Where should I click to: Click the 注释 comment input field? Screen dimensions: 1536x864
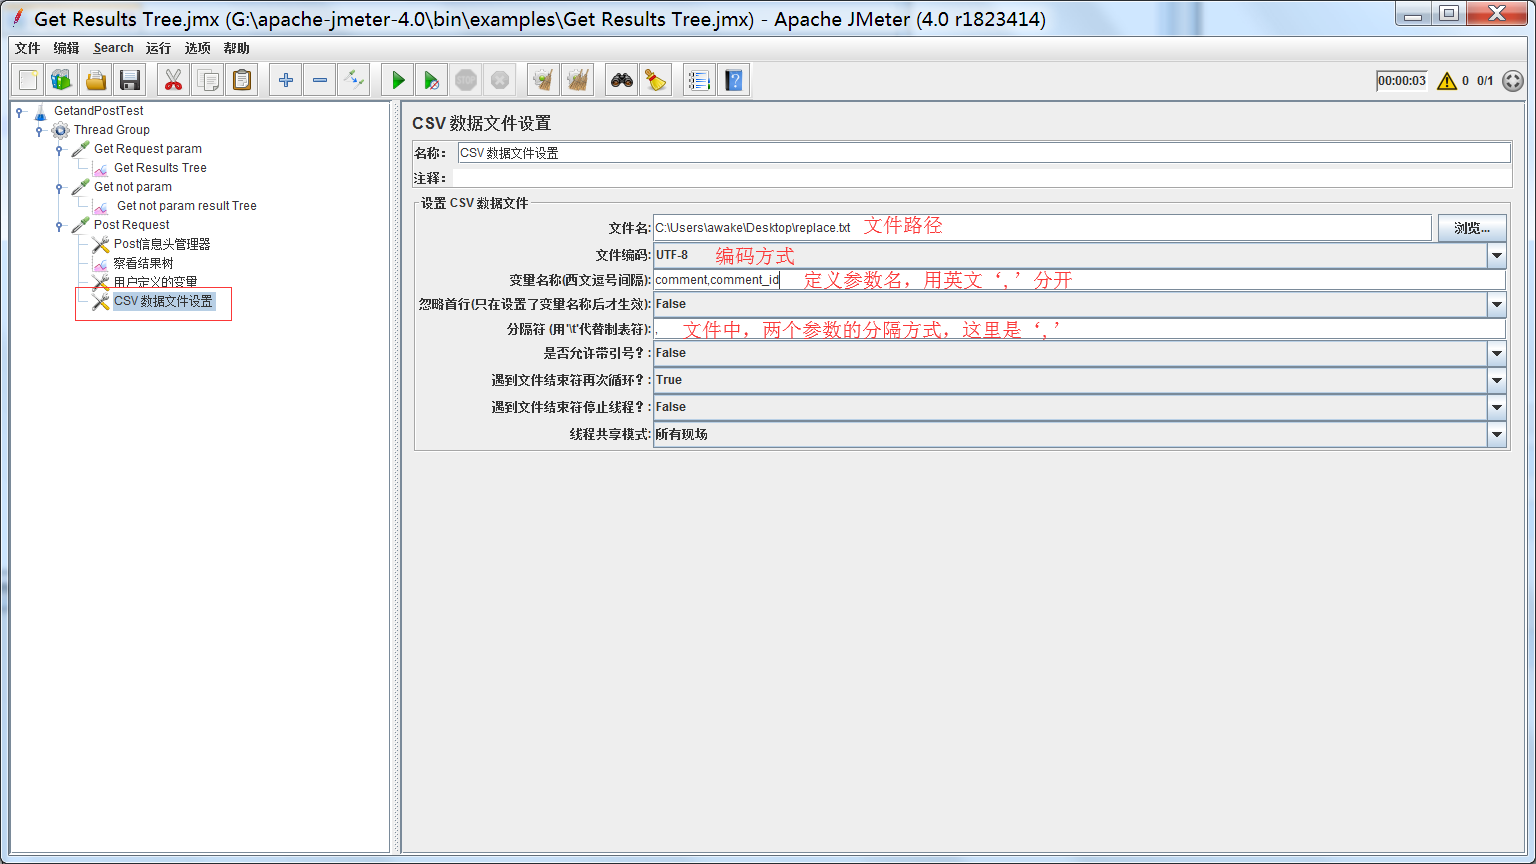point(981,178)
